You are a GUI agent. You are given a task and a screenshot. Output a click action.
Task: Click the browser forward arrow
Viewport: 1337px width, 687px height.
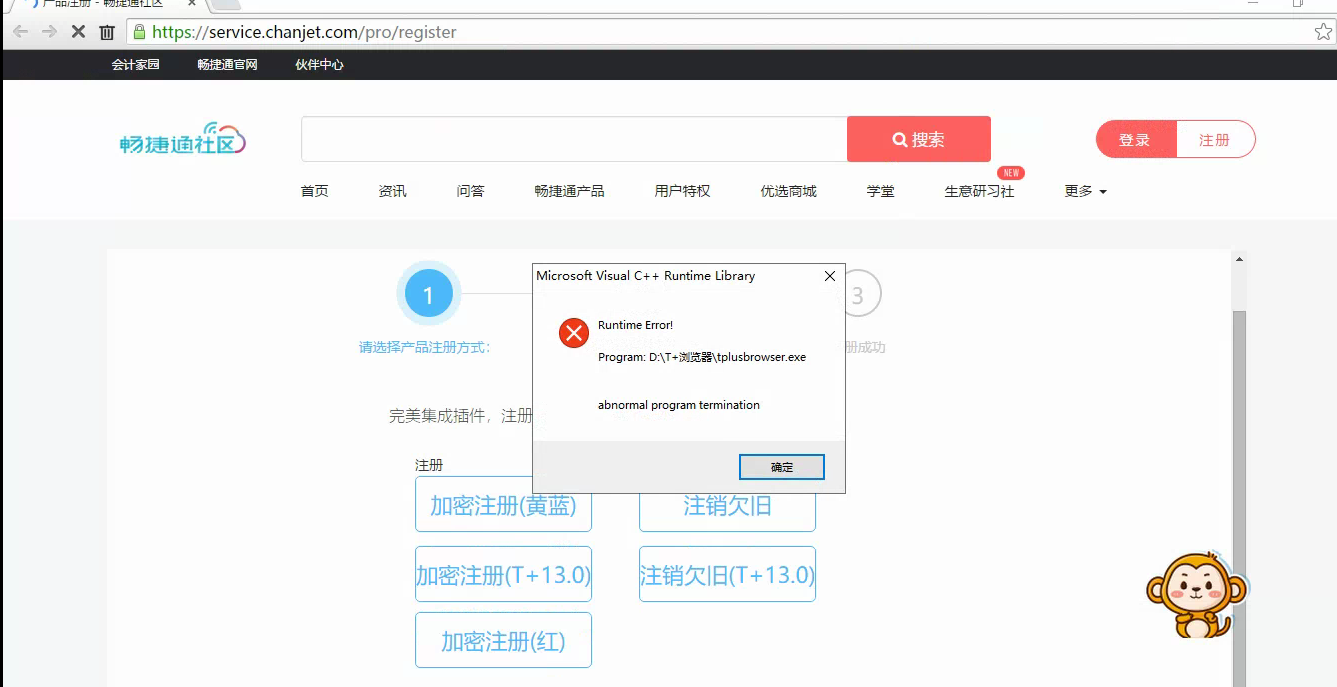click(x=49, y=32)
